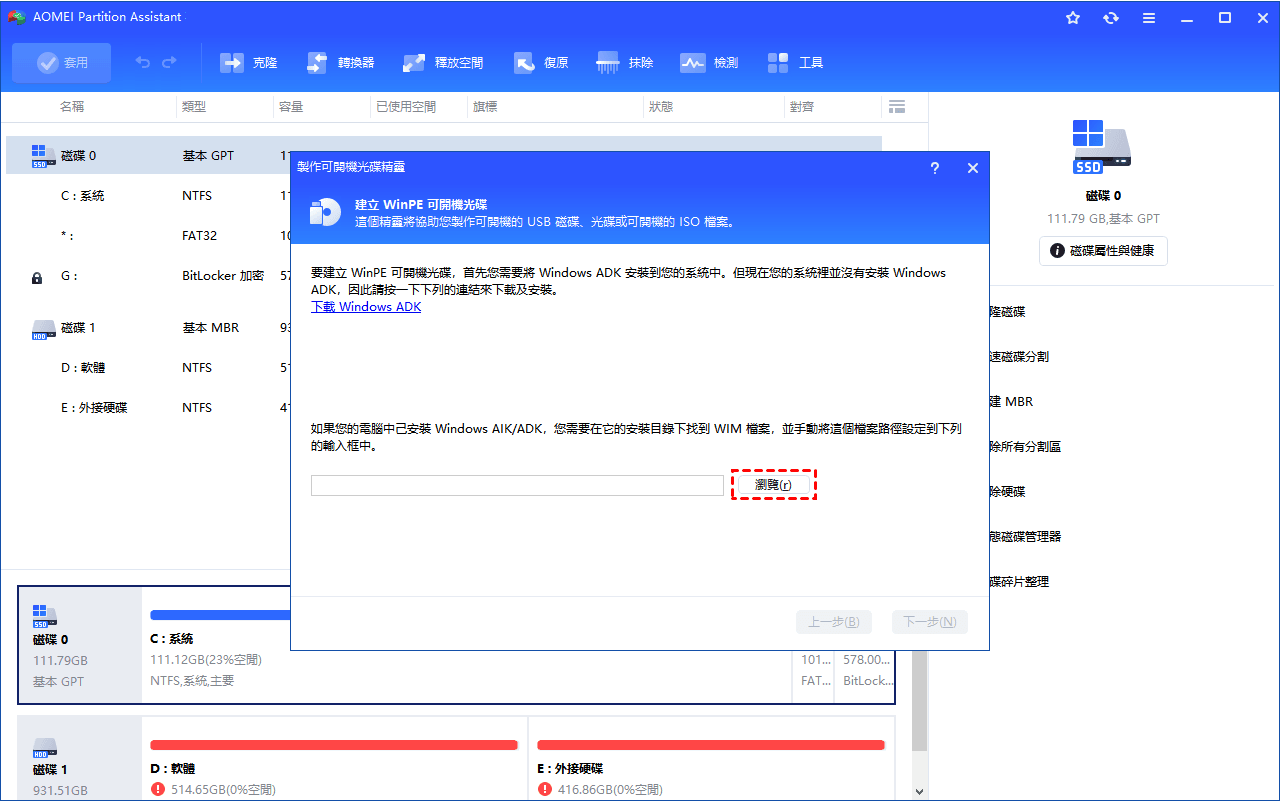The image size is (1280, 801).
Task: Click the undo arrow in the toolbar
Action: click(x=143, y=63)
